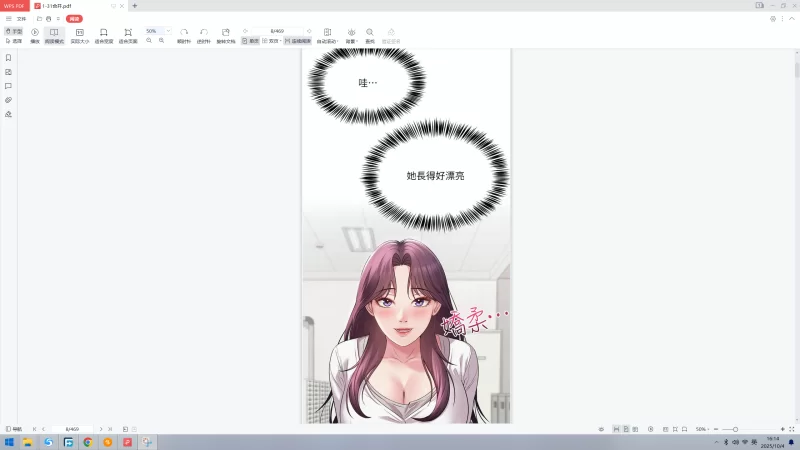Click the zoom slider handle
Viewport: 800px width, 450px height.
[735, 429]
